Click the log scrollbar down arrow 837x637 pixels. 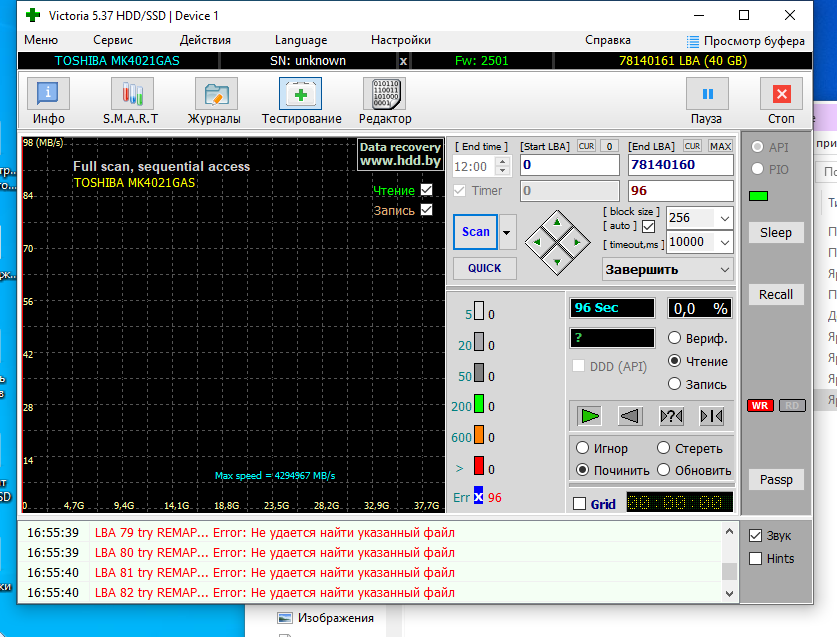pyautogui.click(x=729, y=593)
